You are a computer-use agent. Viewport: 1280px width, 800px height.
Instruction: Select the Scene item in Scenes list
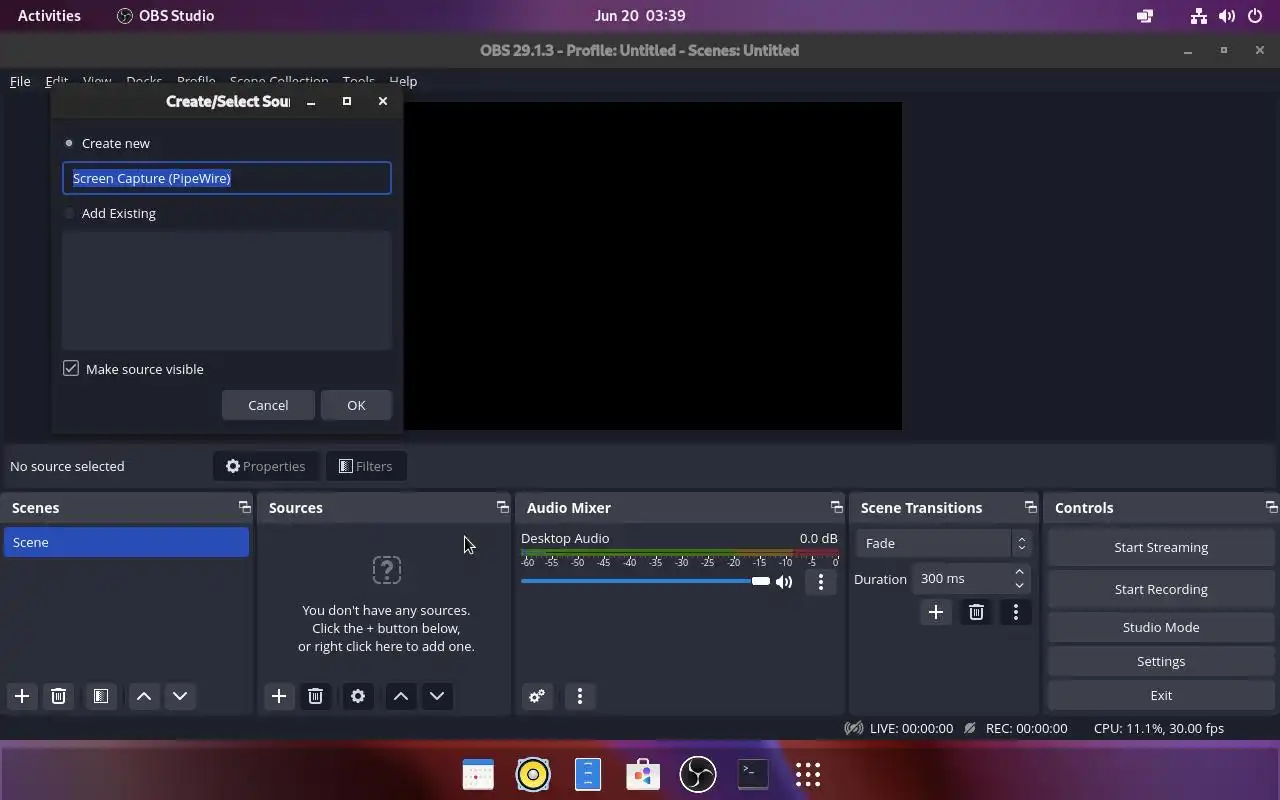click(126, 542)
